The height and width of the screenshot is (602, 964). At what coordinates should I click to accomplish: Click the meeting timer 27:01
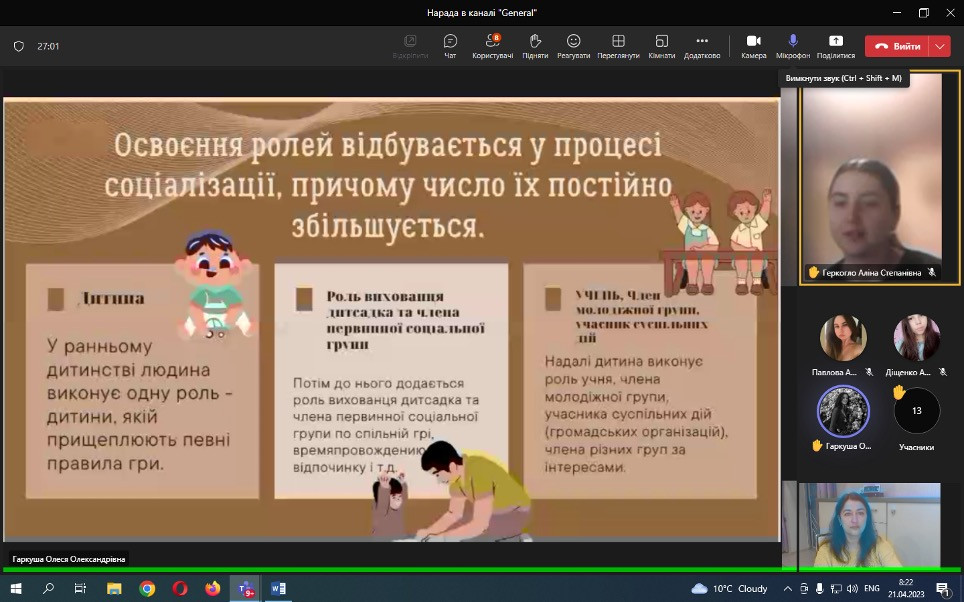48,46
